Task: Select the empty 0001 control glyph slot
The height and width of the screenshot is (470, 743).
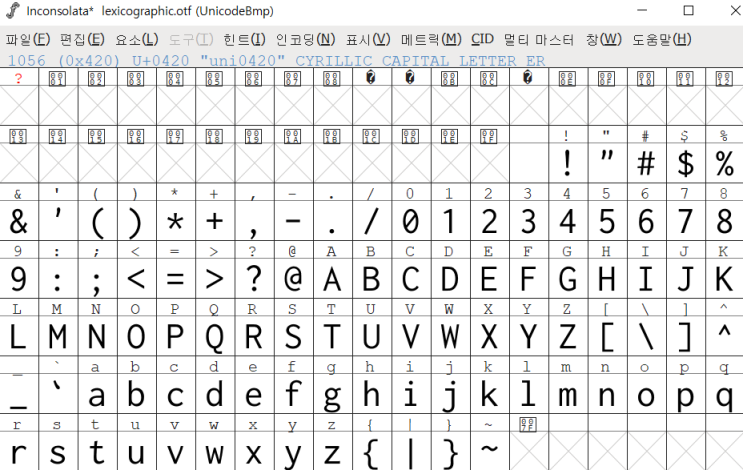Action: [x=58, y=106]
